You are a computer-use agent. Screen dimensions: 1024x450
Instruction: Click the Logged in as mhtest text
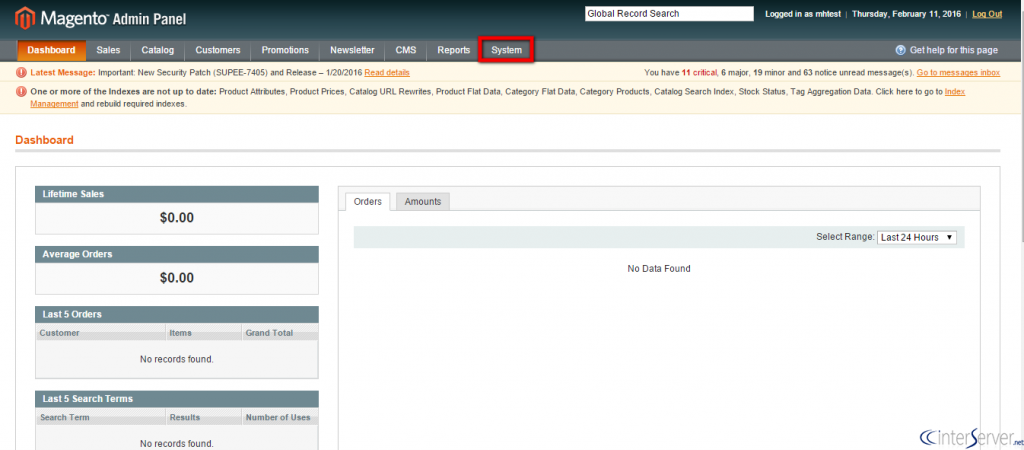(x=803, y=14)
